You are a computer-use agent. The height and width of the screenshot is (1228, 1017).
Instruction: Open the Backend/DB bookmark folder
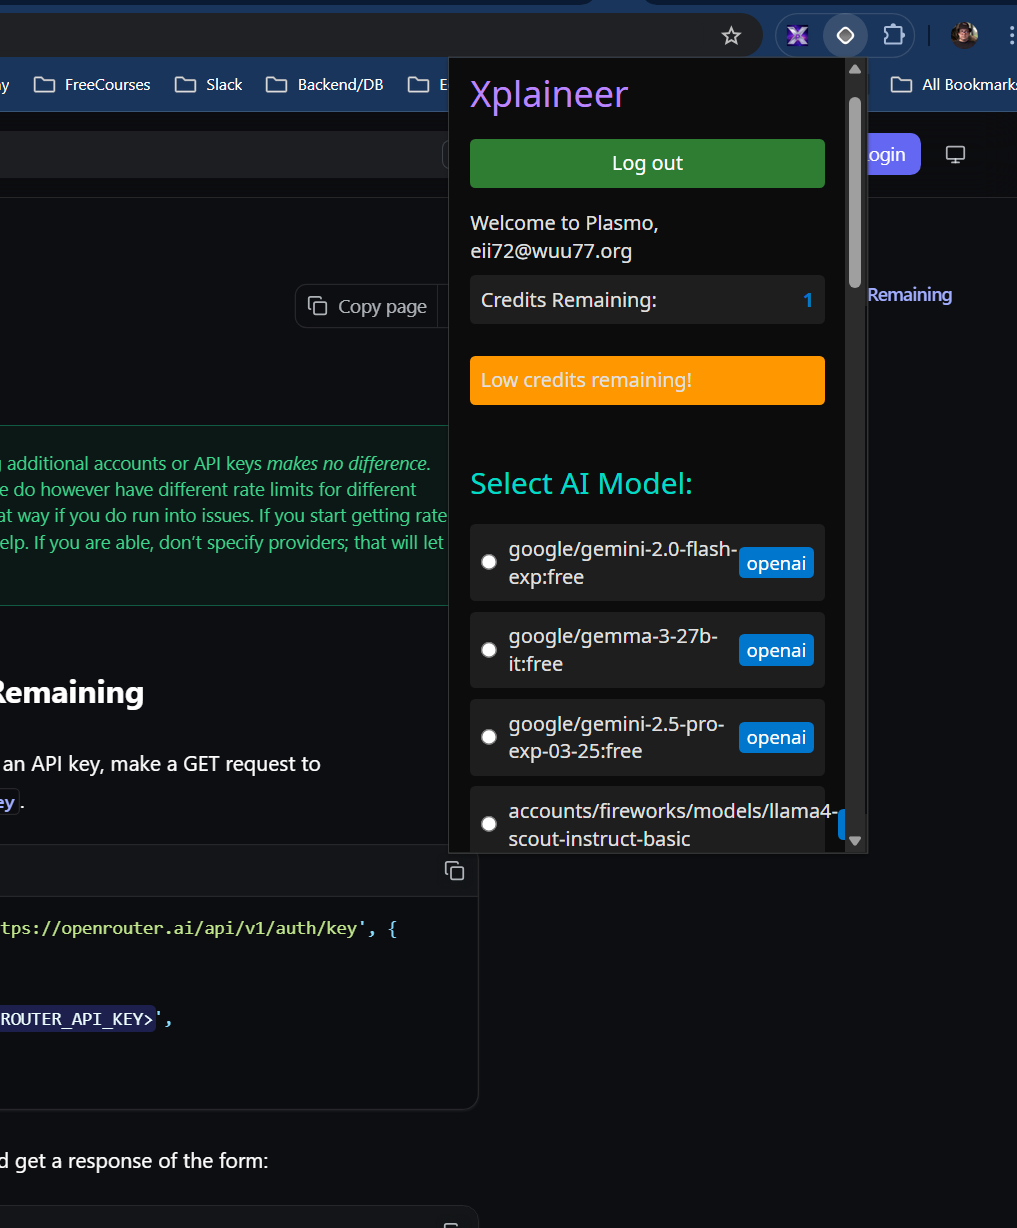[x=324, y=85]
